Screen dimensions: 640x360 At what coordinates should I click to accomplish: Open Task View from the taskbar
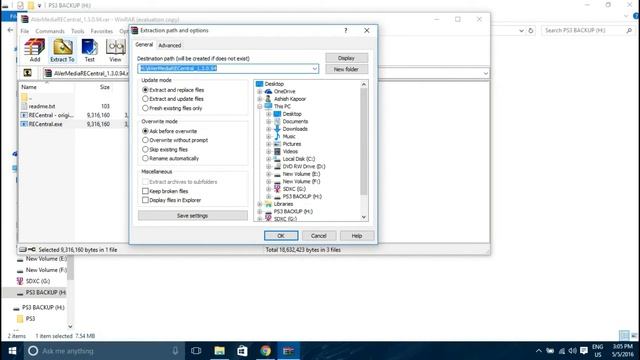(x=196, y=351)
